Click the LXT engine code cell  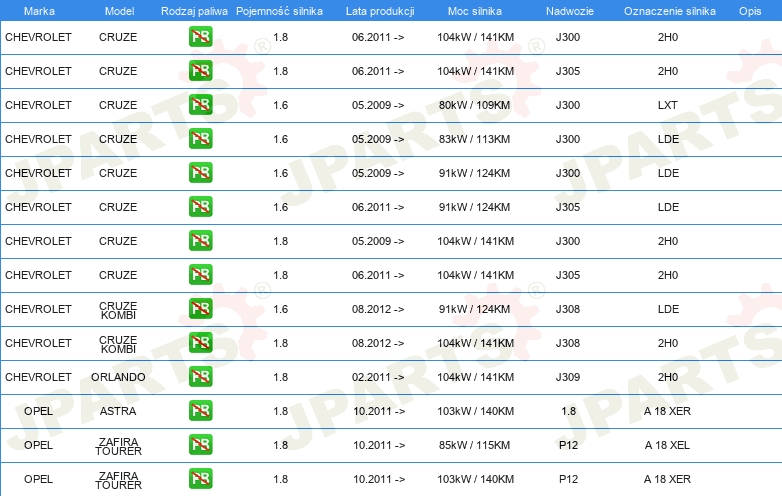tap(667, 105)
